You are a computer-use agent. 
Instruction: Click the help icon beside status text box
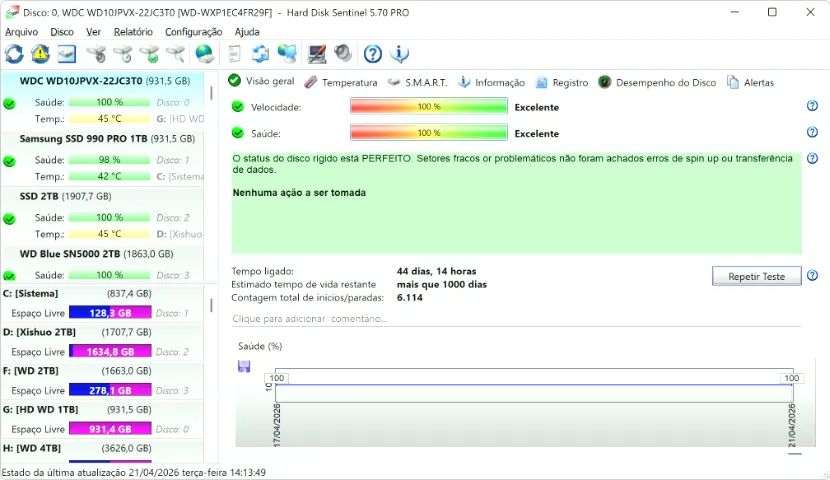812,158
